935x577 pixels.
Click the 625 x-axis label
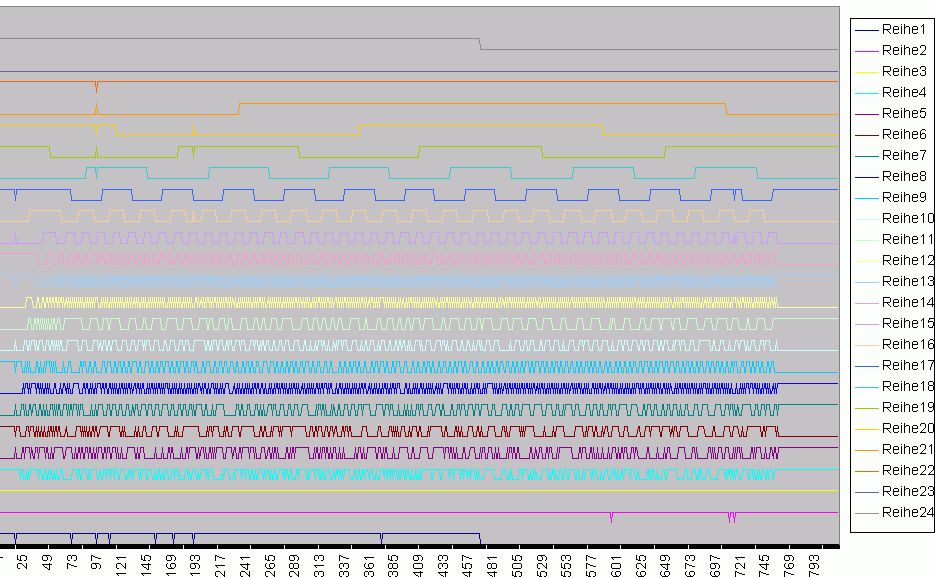pyautogui.click(x=640, y=566)
